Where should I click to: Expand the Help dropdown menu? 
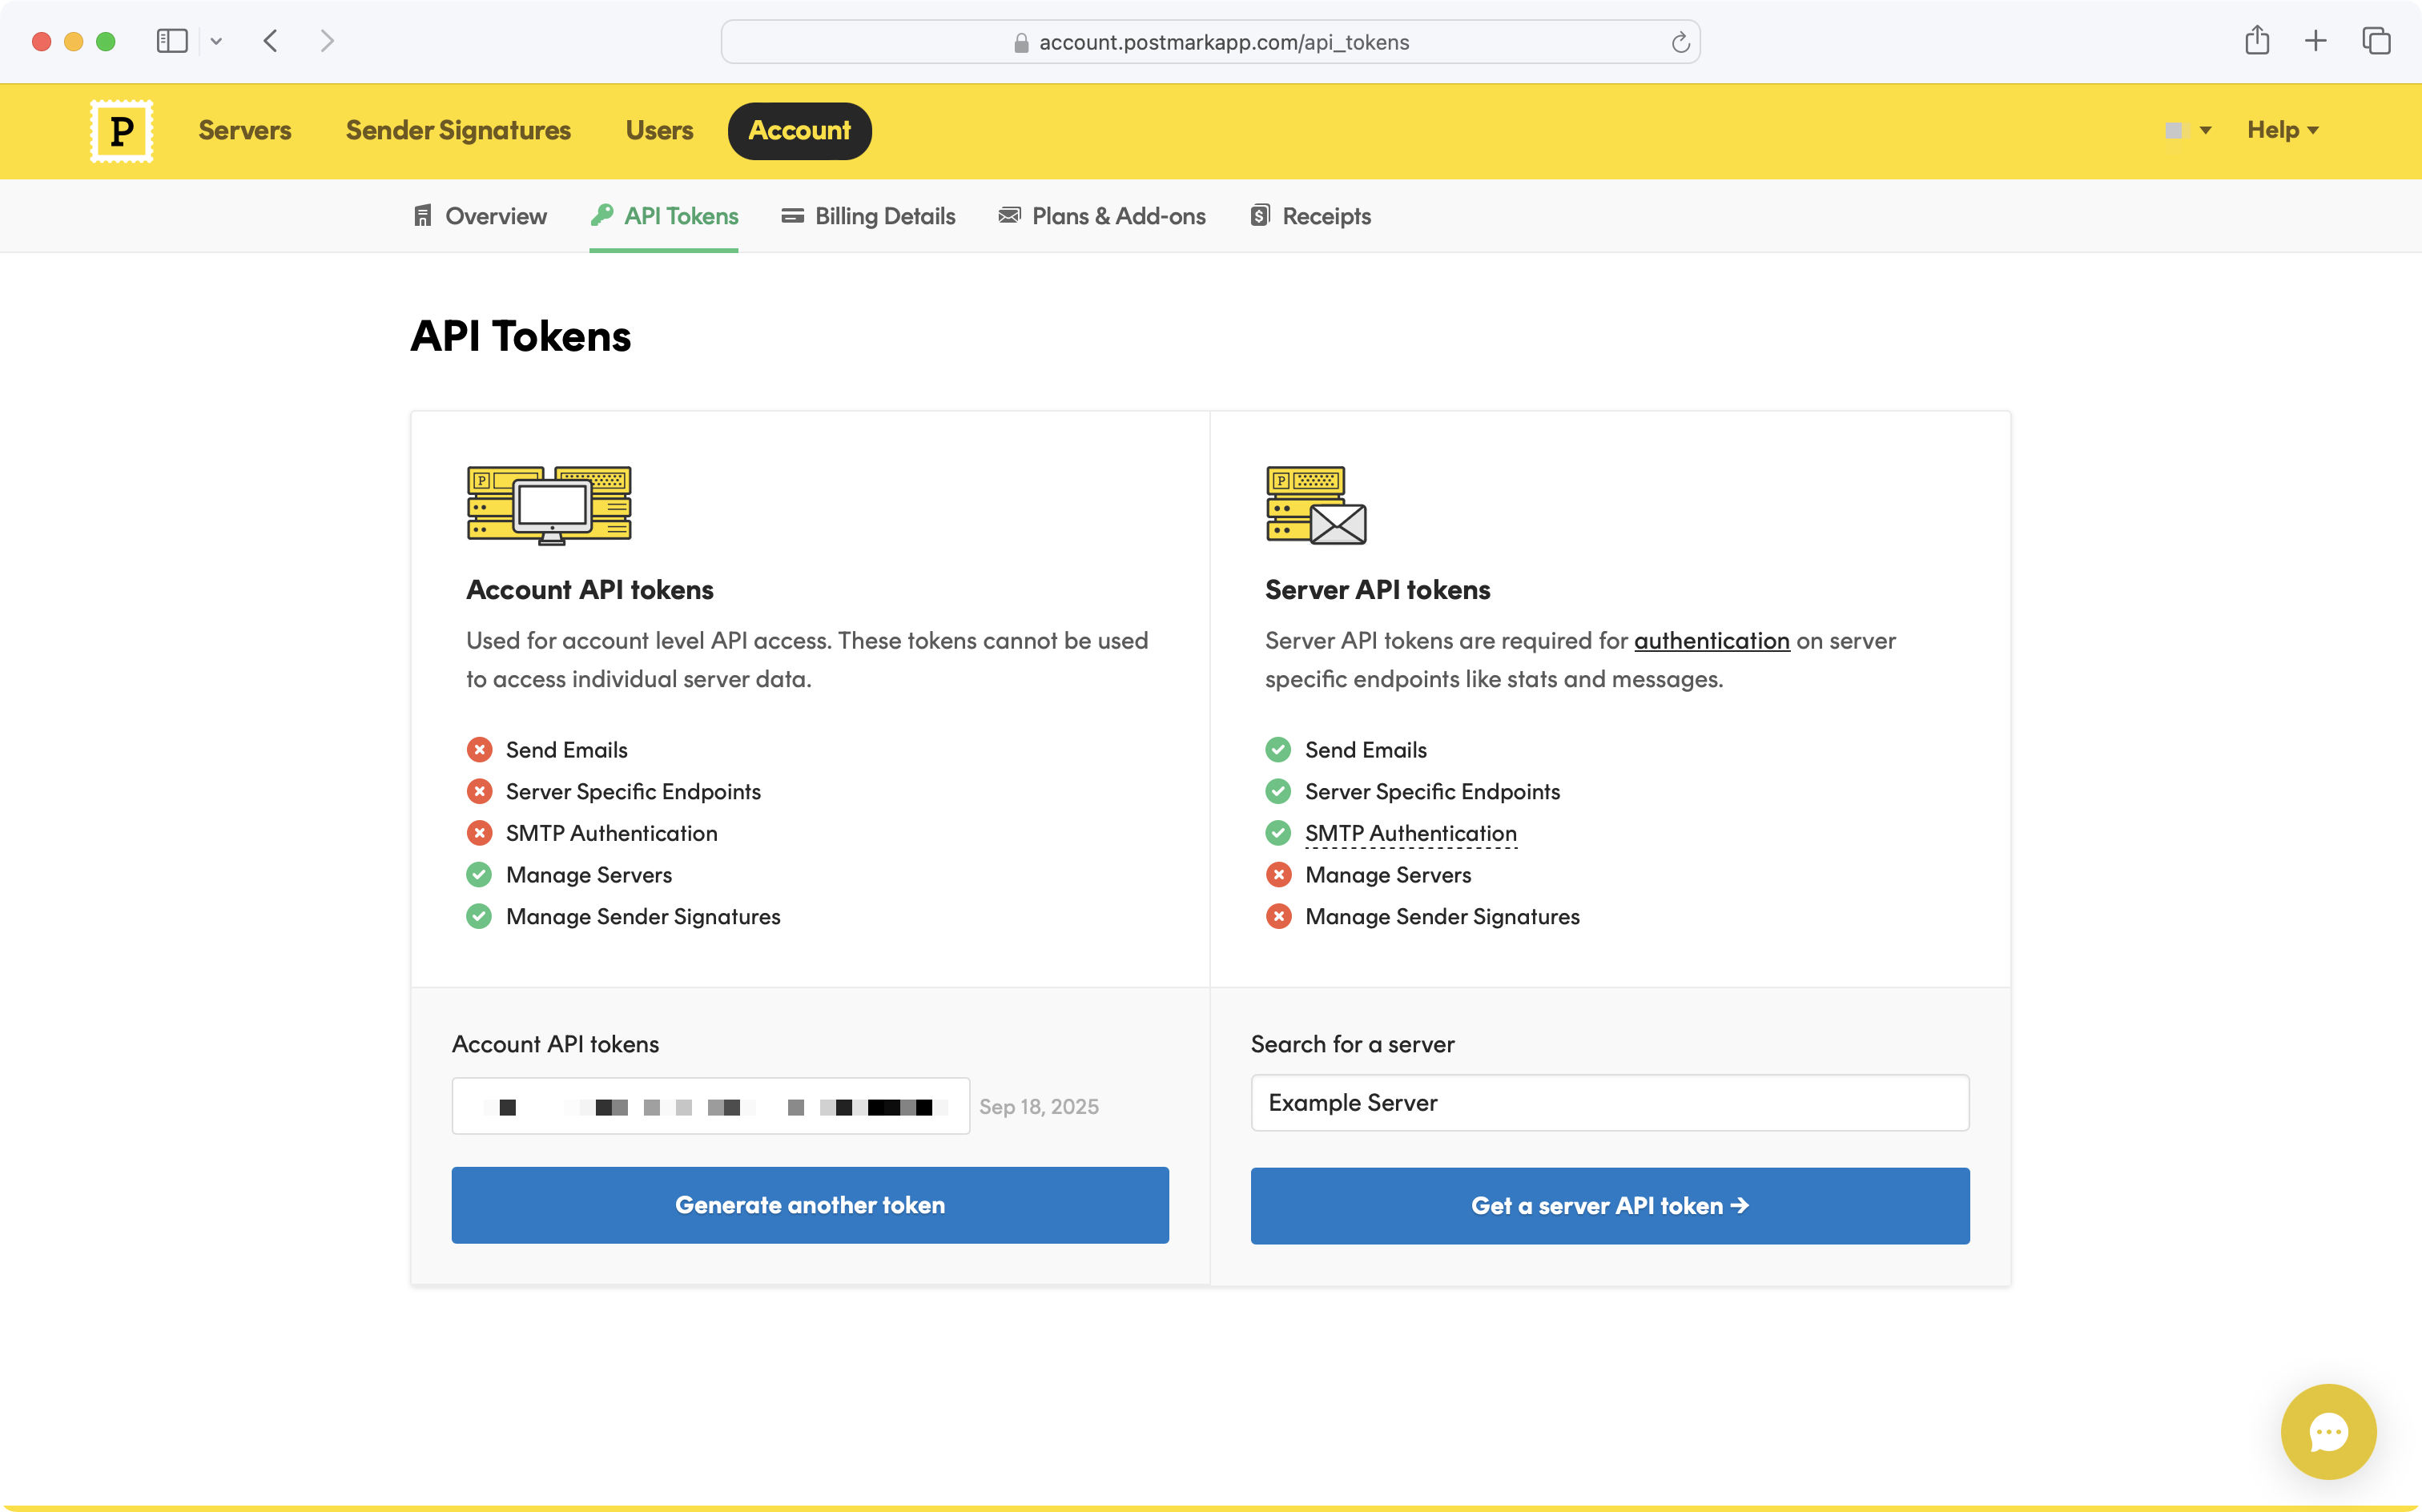tap(2282, 130)
